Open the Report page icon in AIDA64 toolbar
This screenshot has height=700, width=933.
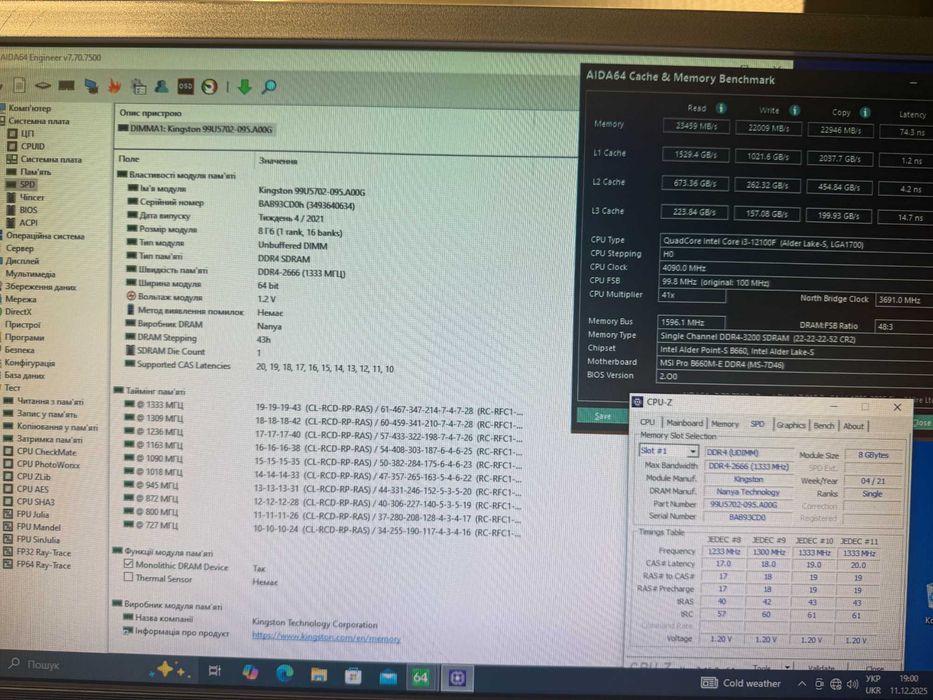[20, 85]
